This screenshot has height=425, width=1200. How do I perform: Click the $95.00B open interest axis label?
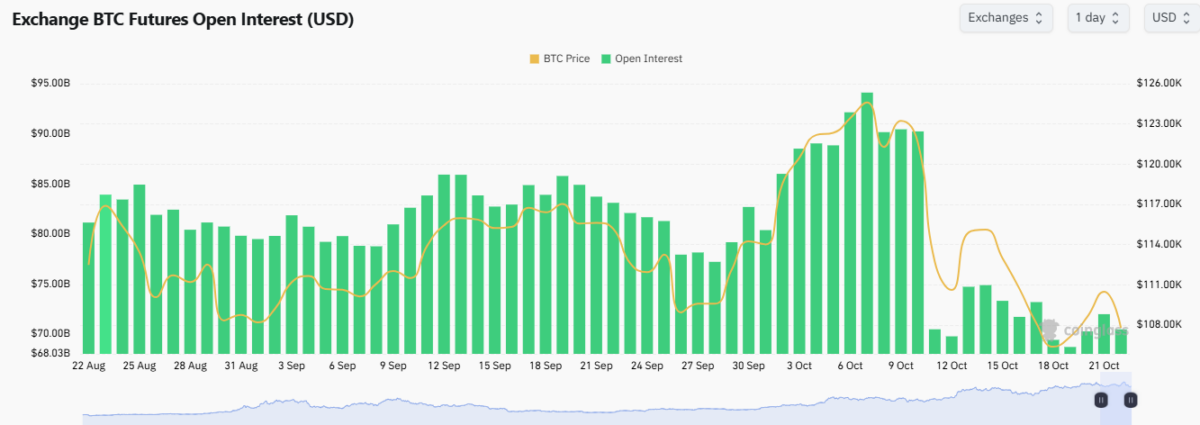coord(50,83)
